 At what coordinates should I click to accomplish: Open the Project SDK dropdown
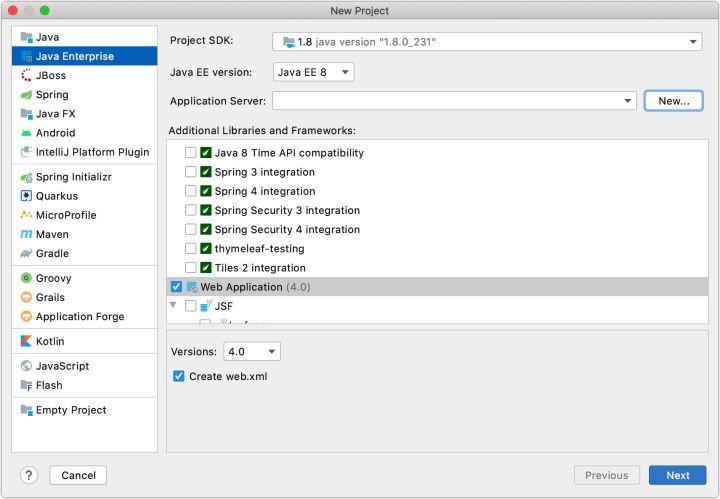click(487, 41)
